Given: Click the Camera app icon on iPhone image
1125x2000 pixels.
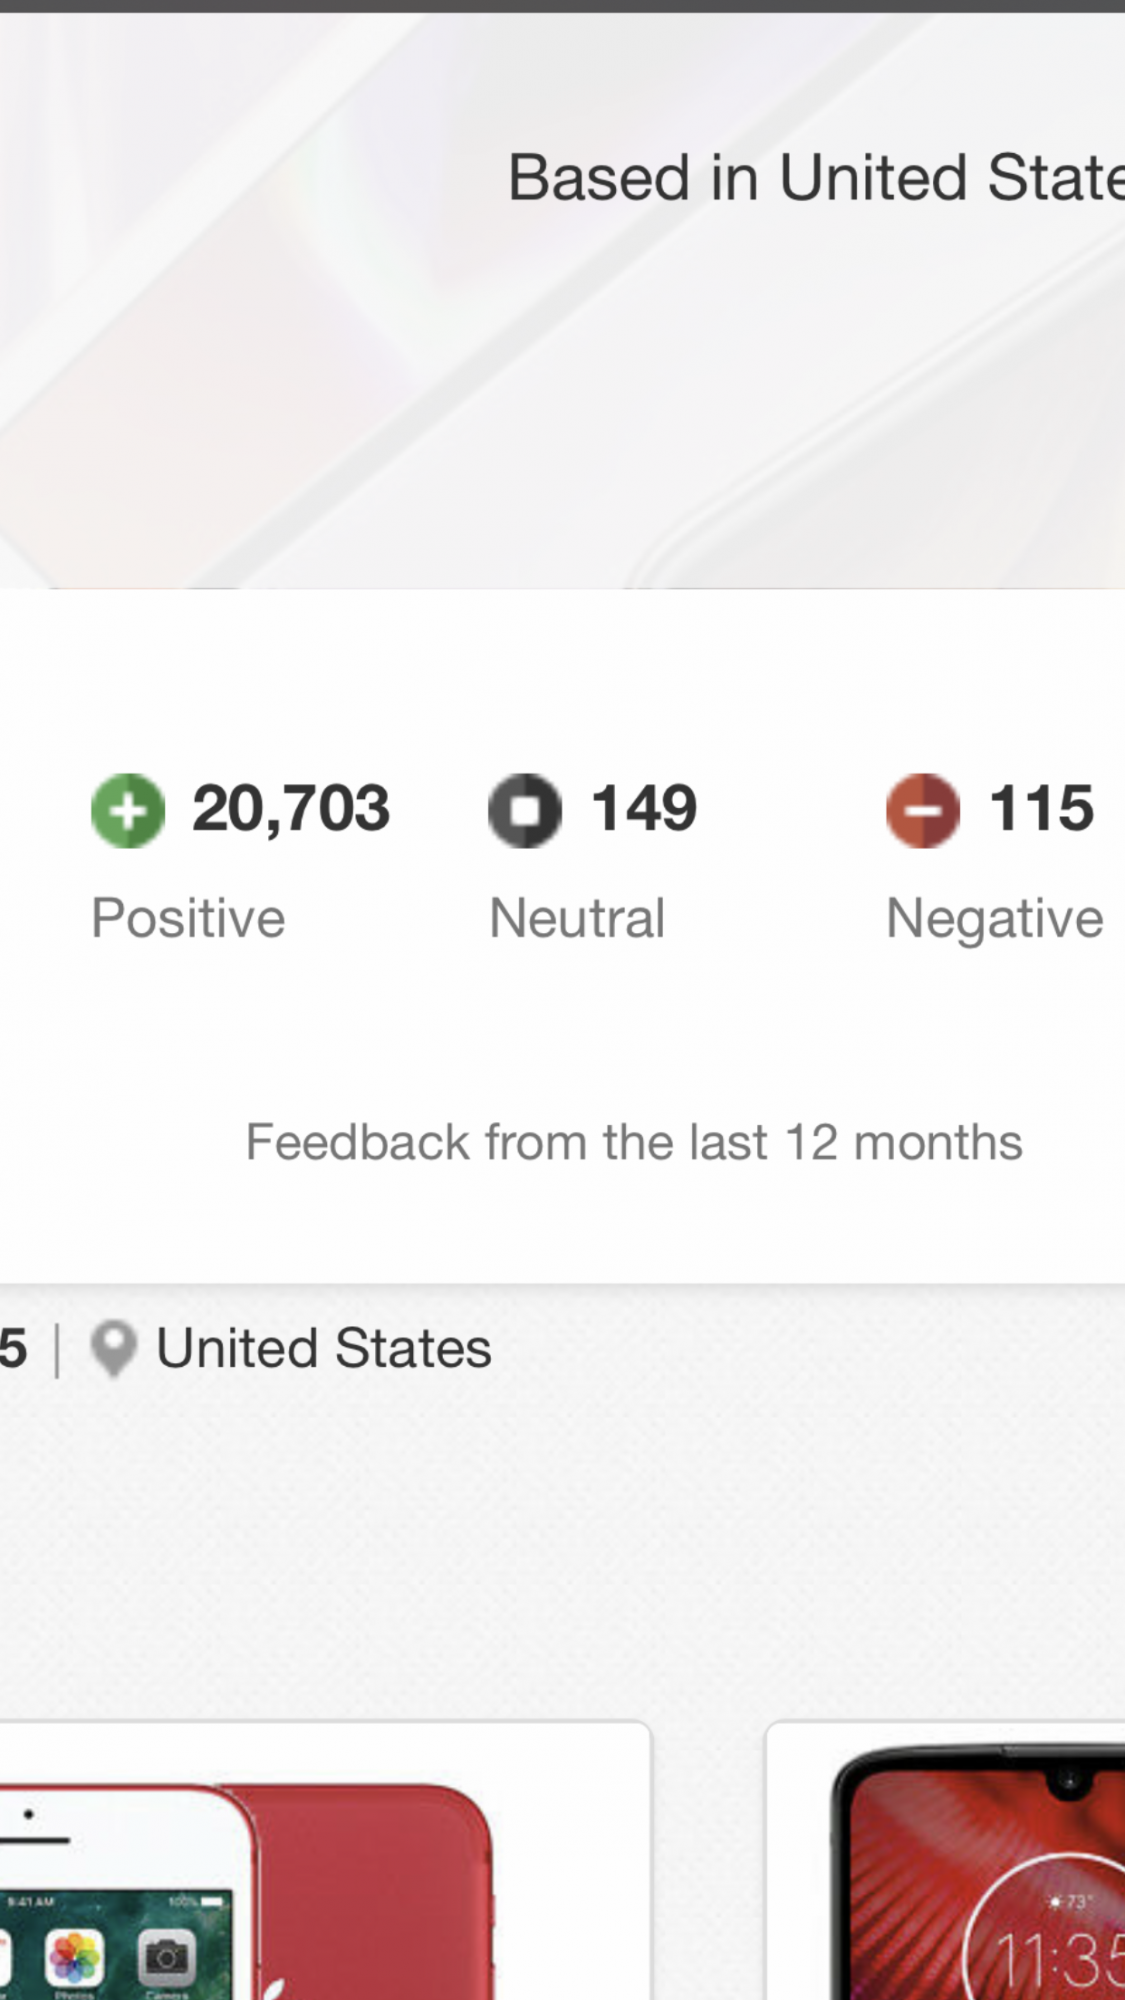Looking at the screenshot, I should [167, 1958].
